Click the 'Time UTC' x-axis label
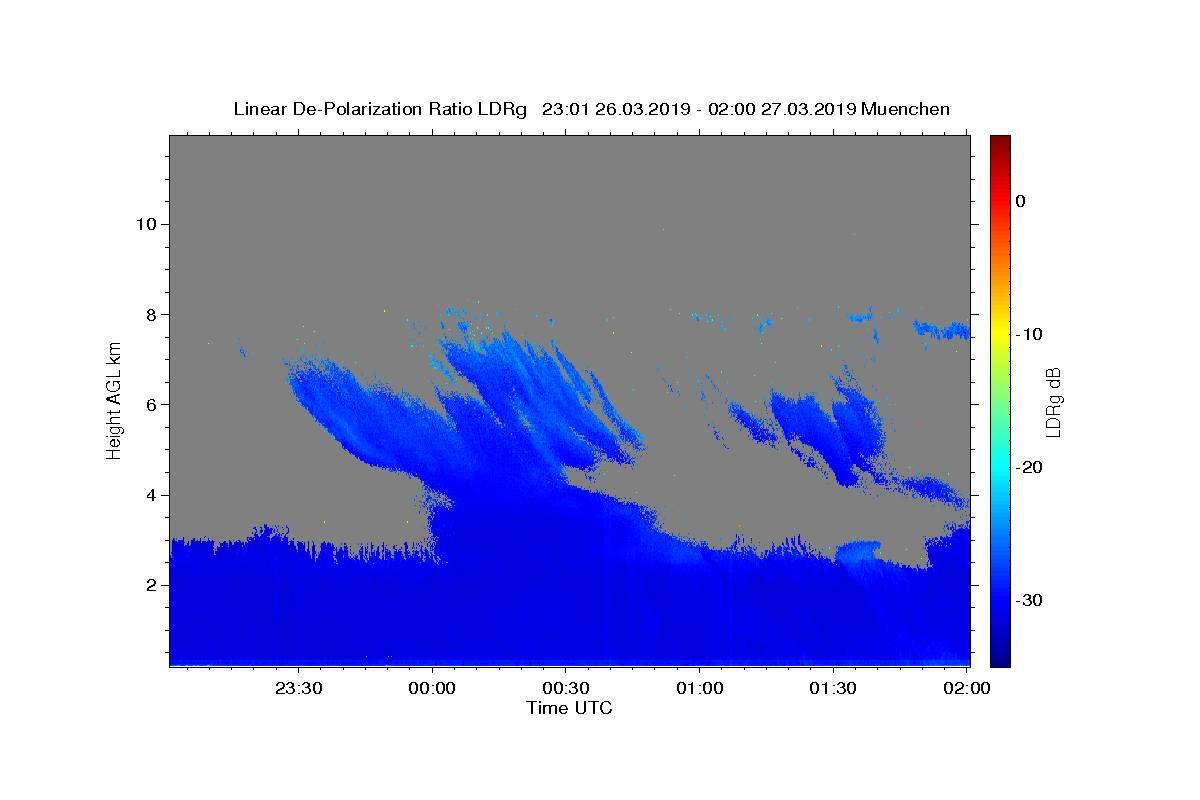1200x800 pixels. 569,708
